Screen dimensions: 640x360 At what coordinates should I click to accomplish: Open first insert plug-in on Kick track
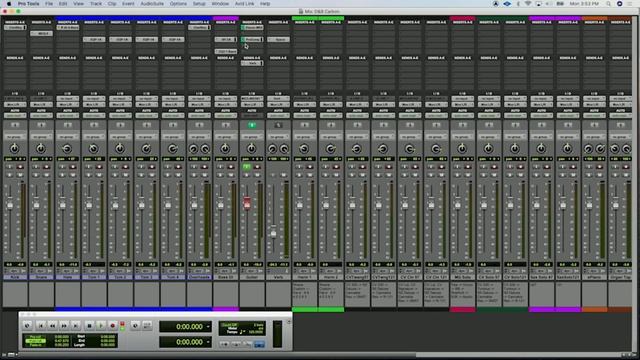click(x=15, y=27)
